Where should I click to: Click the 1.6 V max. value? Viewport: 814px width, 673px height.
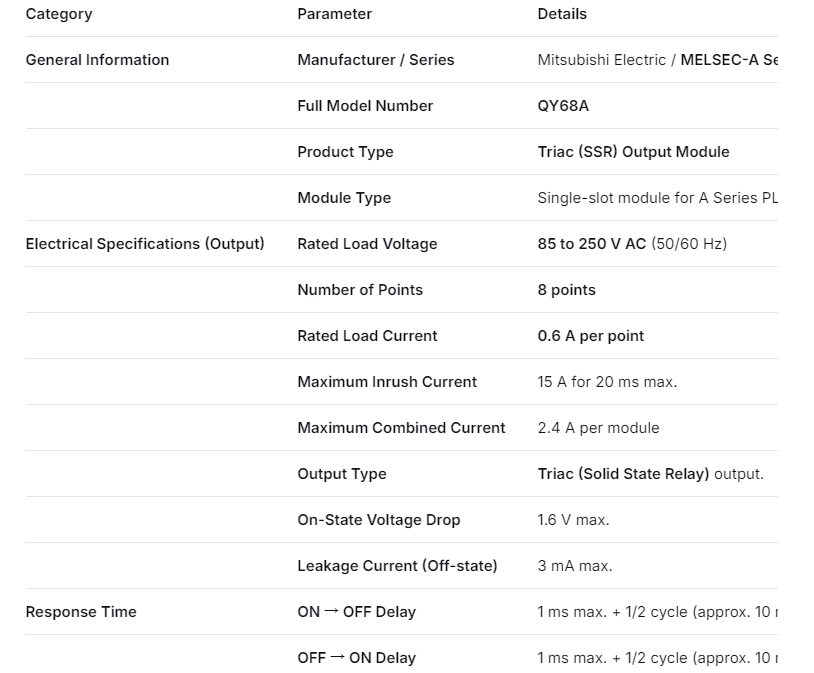tap(573, 520)
